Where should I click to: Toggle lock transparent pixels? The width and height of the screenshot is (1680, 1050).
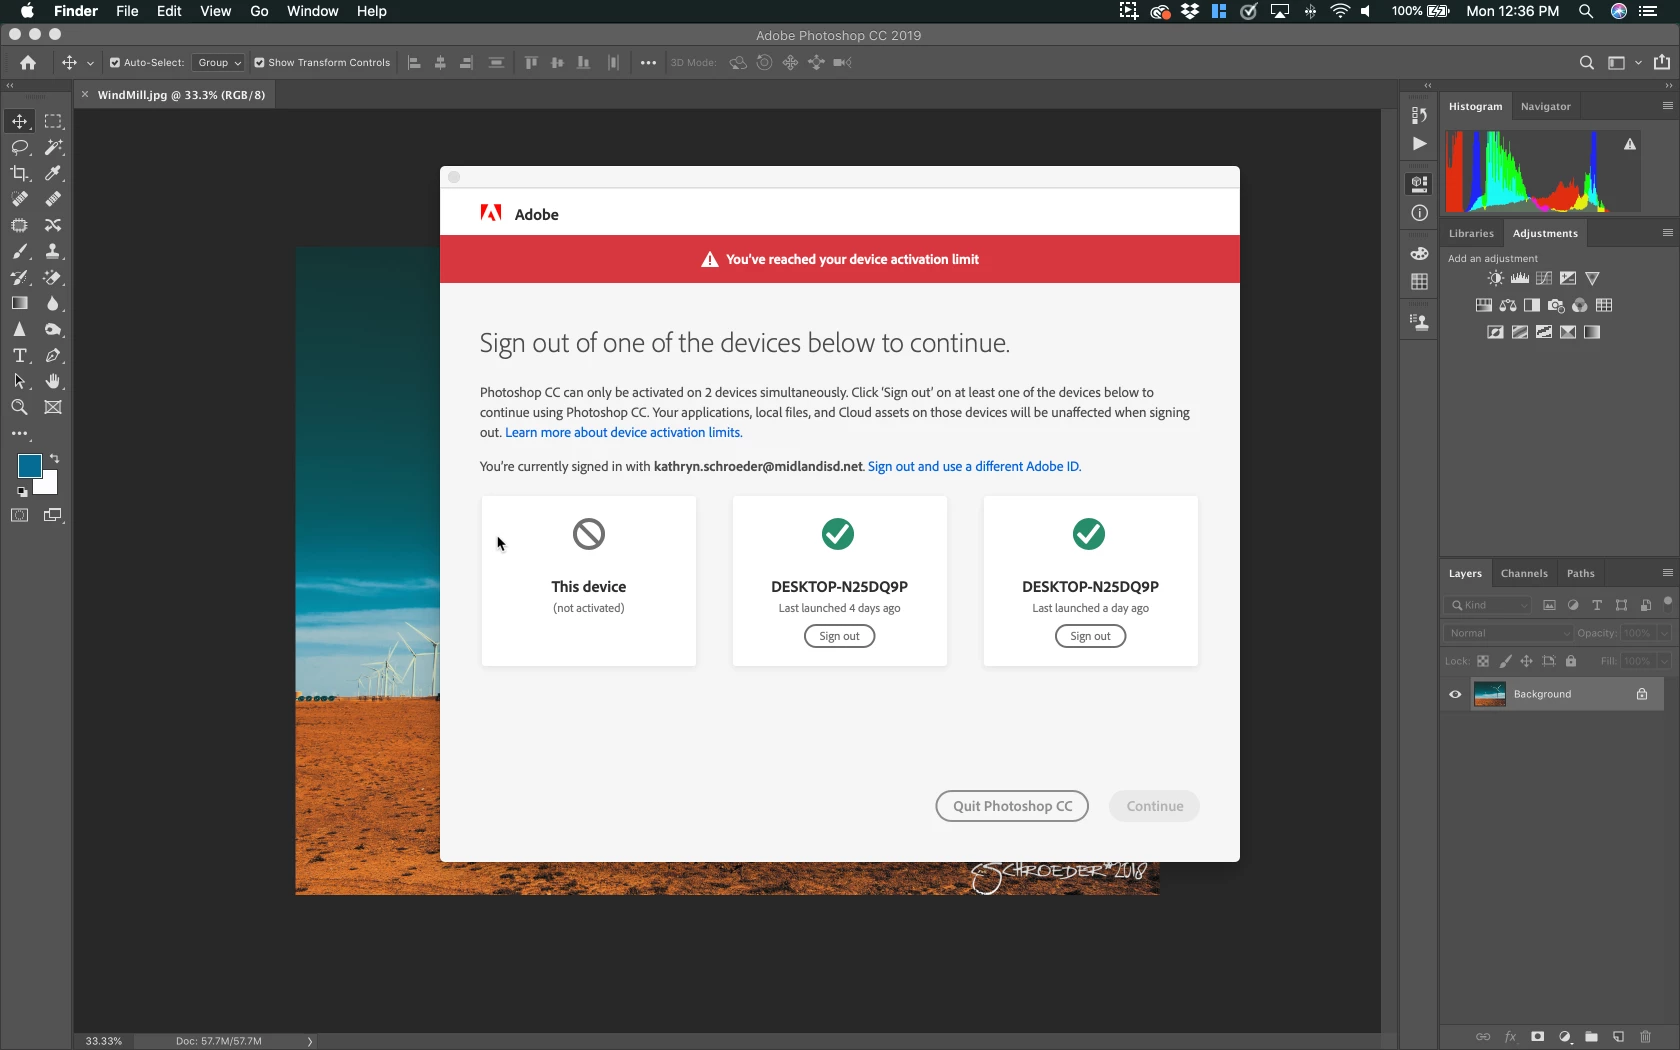tap(1483, 661)
